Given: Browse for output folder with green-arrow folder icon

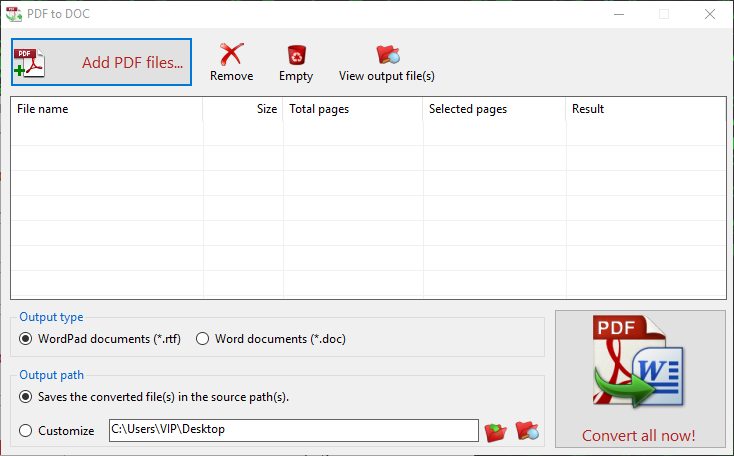Looking at the screenshot, I should (x=495, y=432).
